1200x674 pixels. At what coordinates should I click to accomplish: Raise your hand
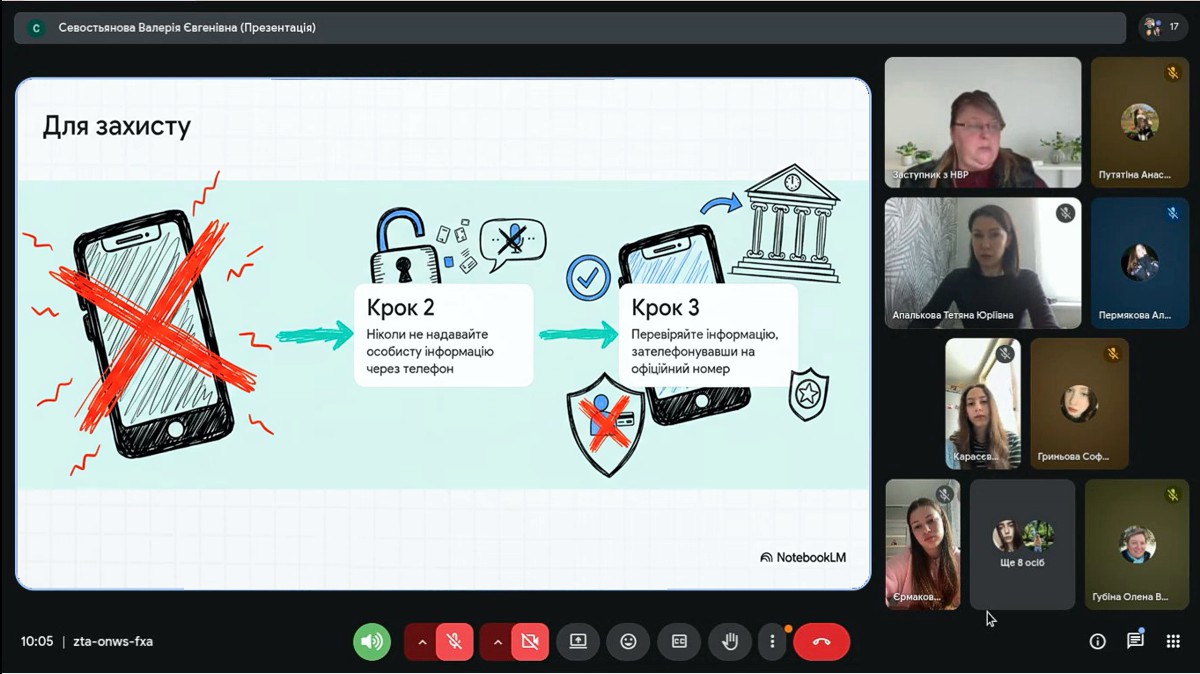point(730,642)
